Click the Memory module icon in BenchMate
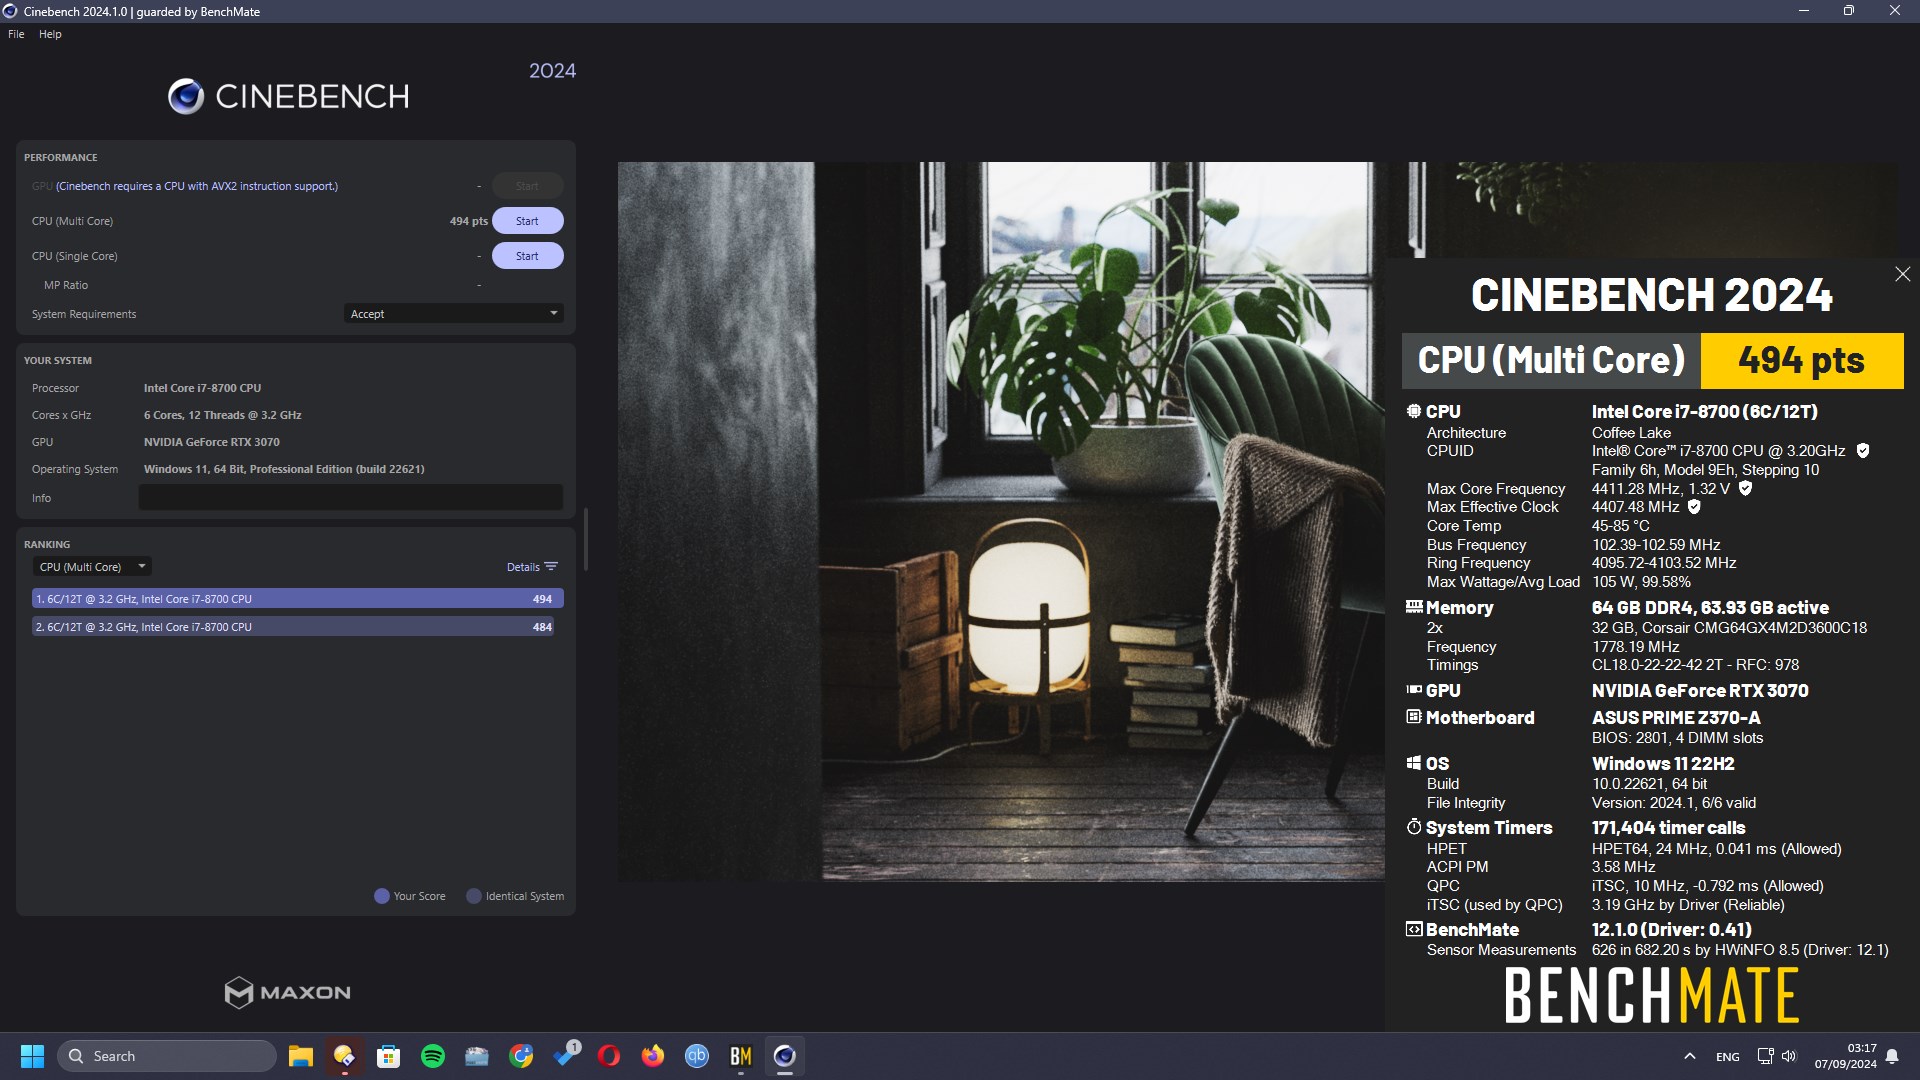This screenshot has height=1080, width=1920. pos(1414,607)
